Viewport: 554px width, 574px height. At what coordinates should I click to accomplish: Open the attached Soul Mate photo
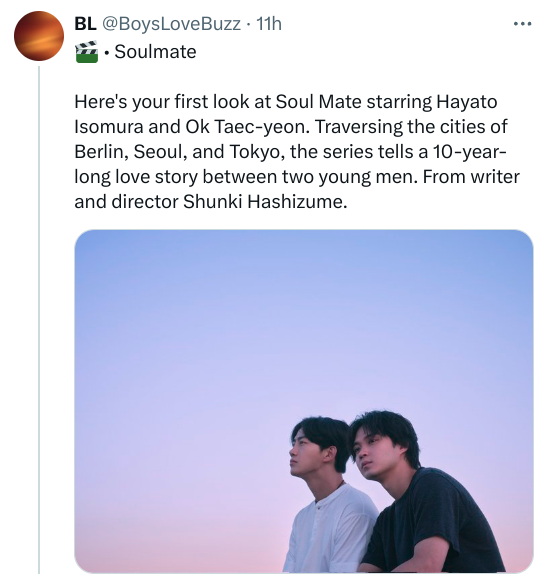304,401
